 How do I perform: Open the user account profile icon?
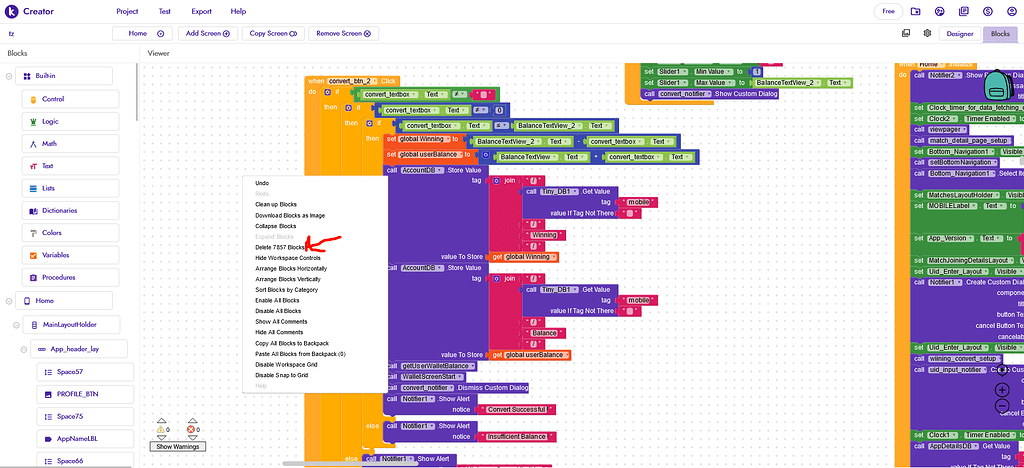coord(1012,11)
